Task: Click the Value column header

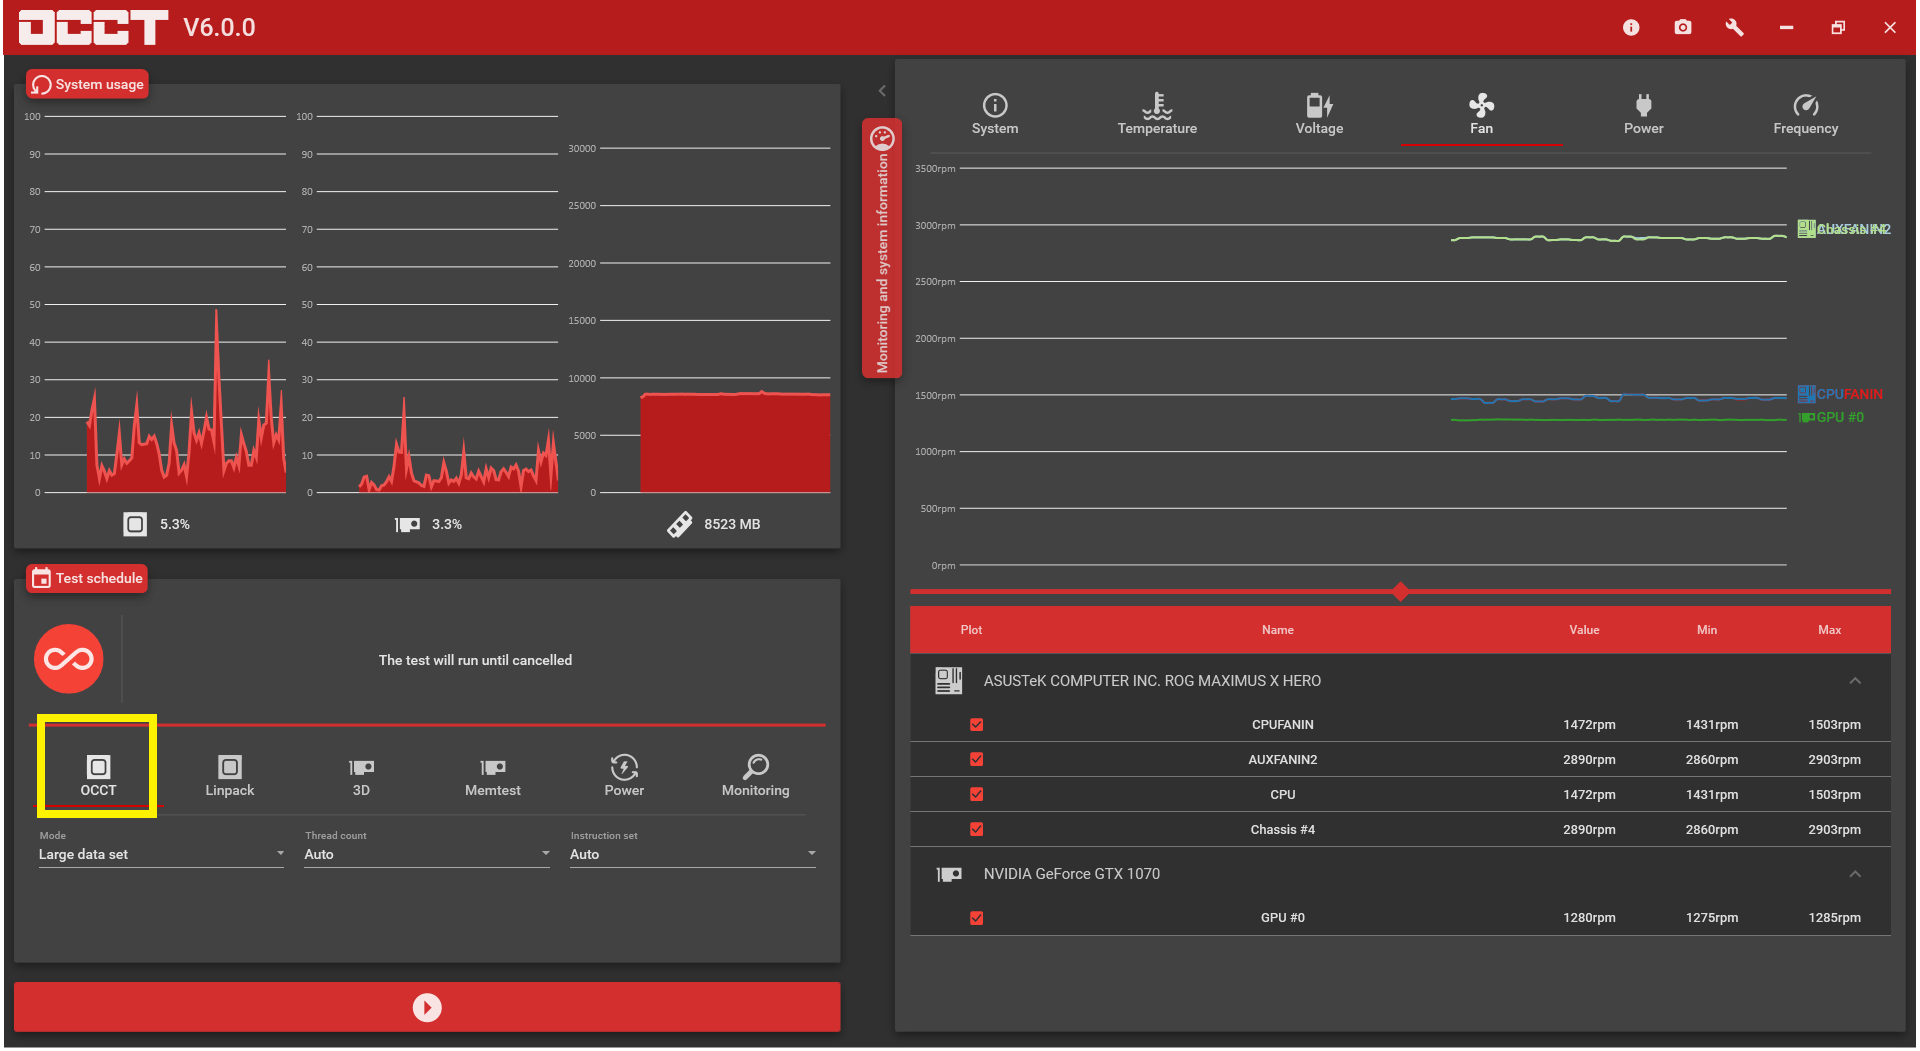Action: [x=1584, y=630]
